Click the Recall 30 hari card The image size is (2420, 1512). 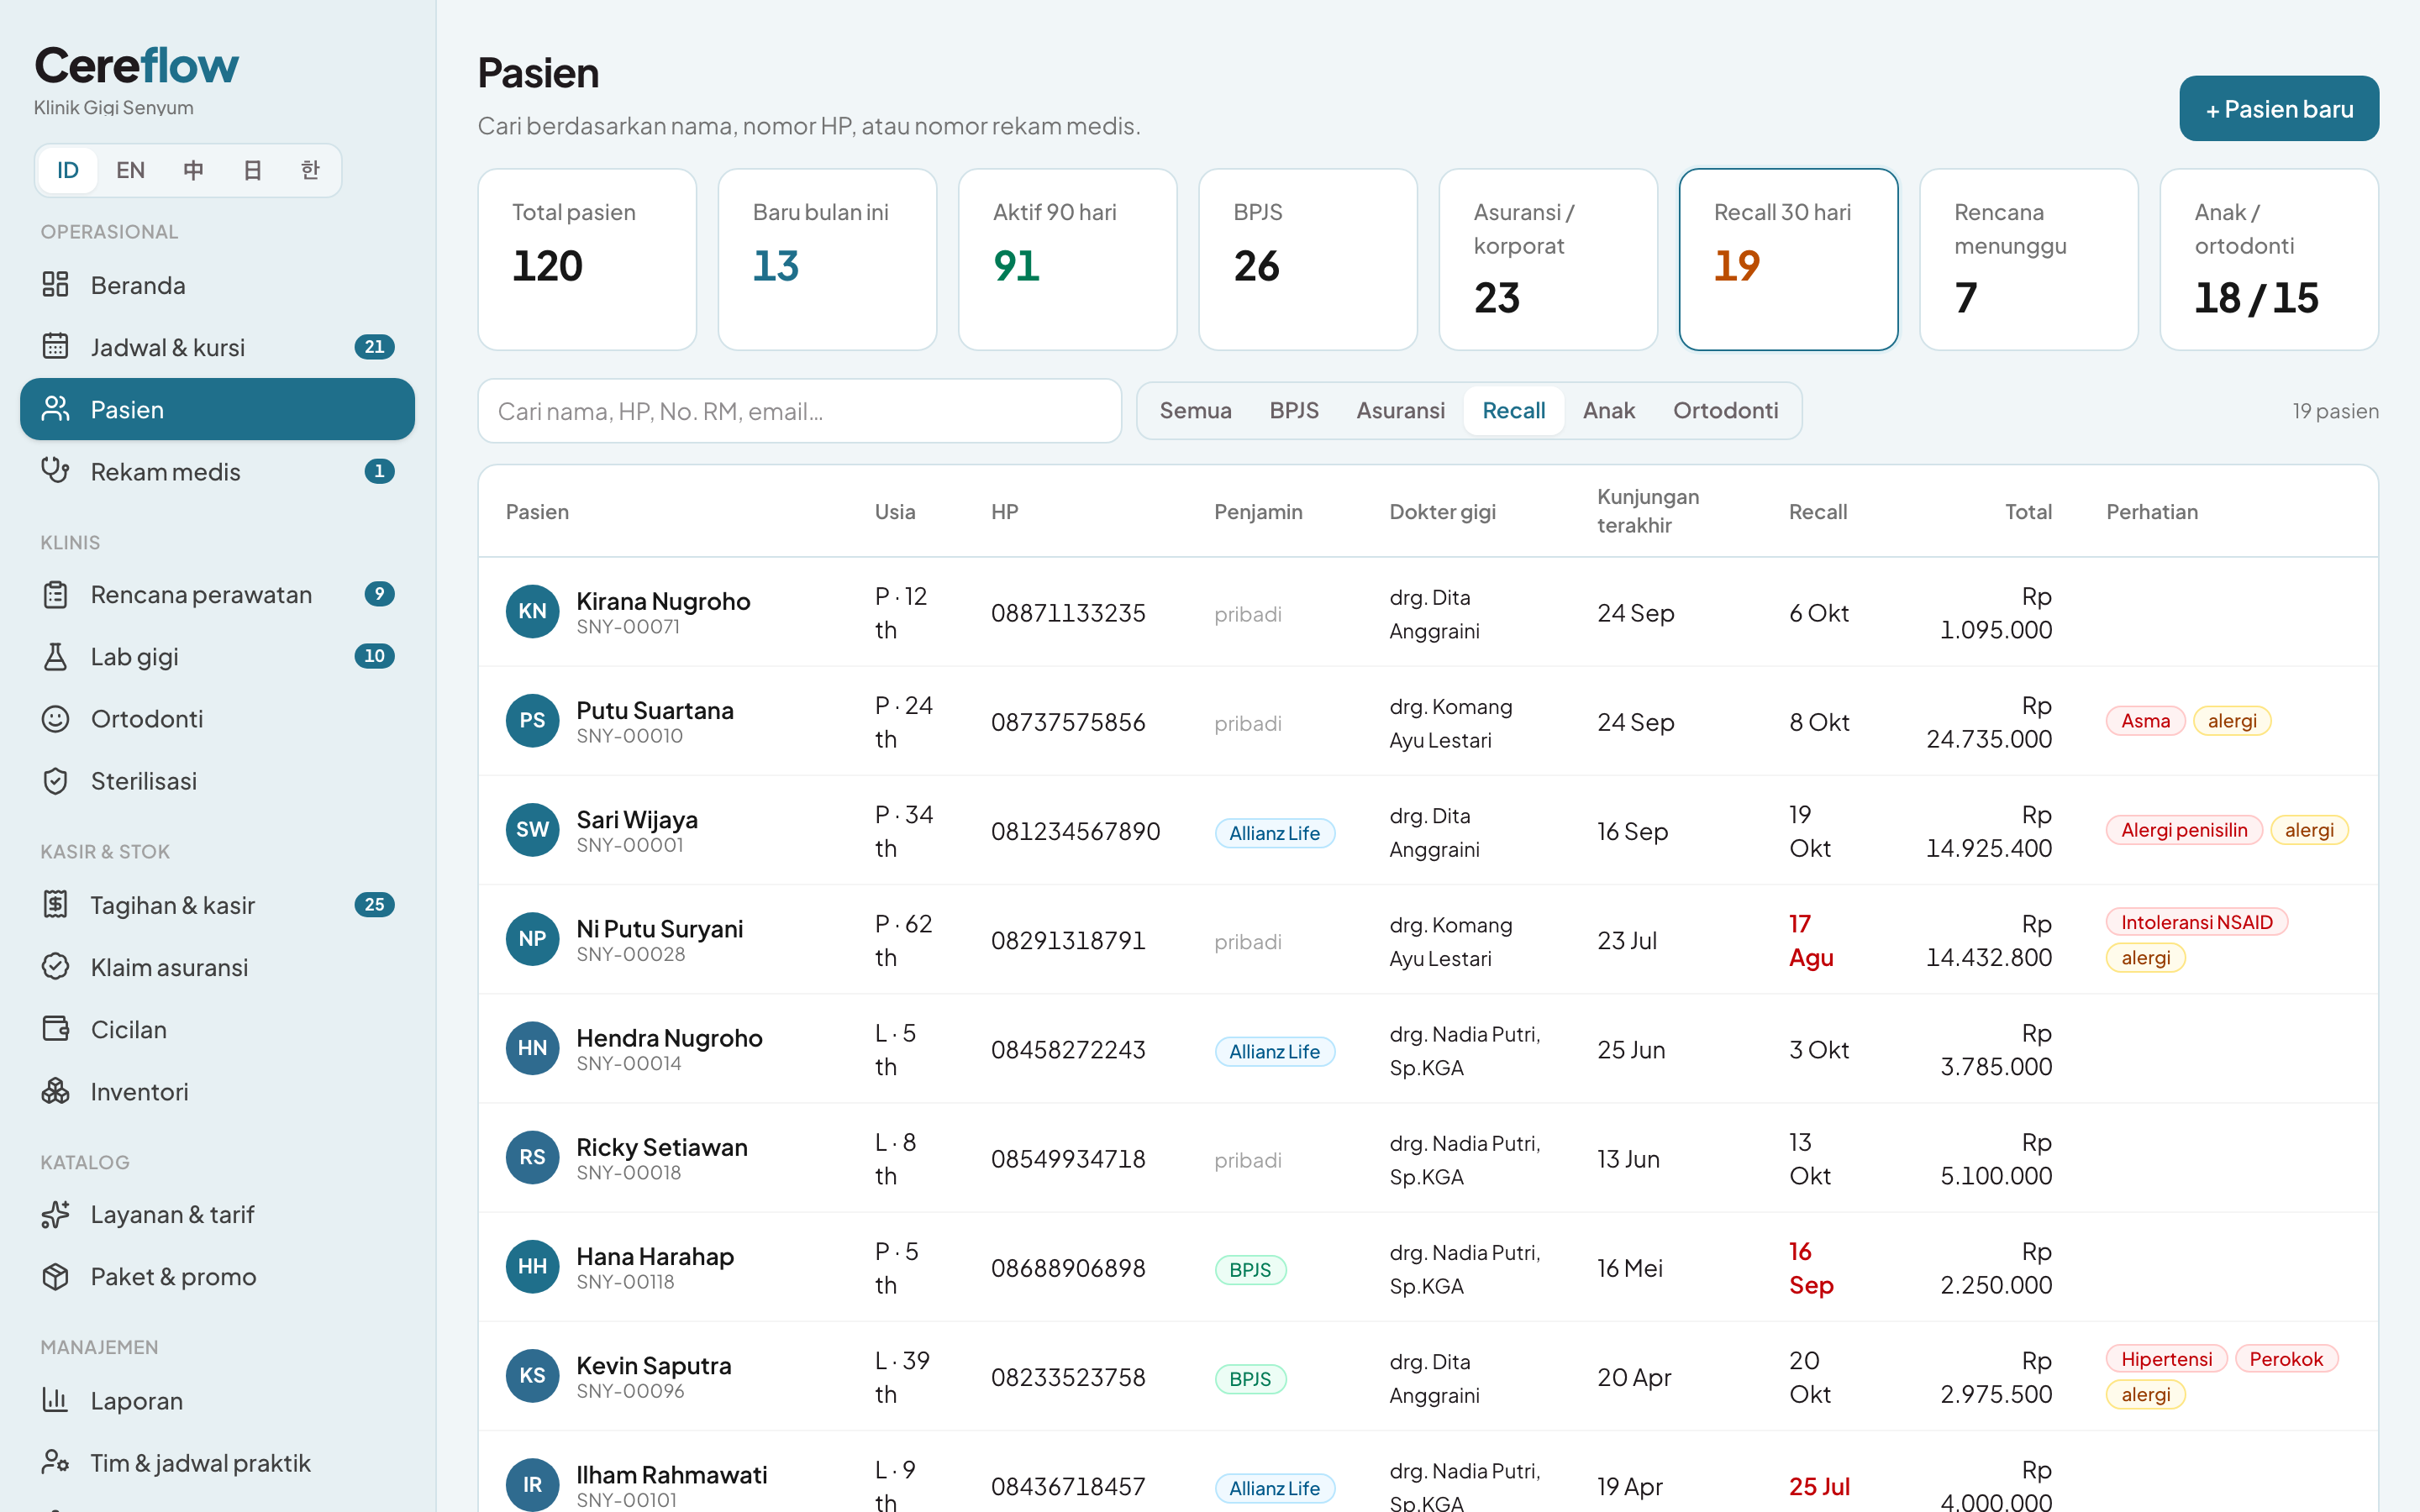tap(1788, 259)
